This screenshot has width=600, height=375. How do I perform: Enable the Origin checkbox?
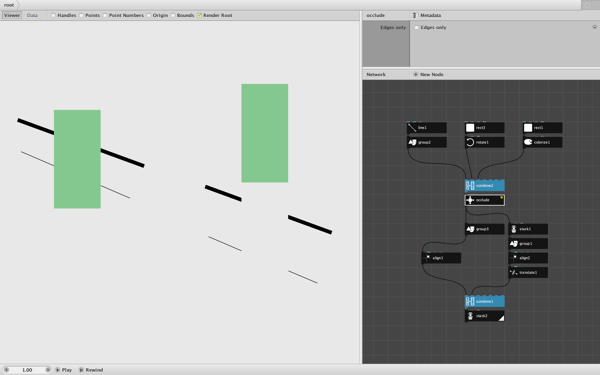(149, 15)
